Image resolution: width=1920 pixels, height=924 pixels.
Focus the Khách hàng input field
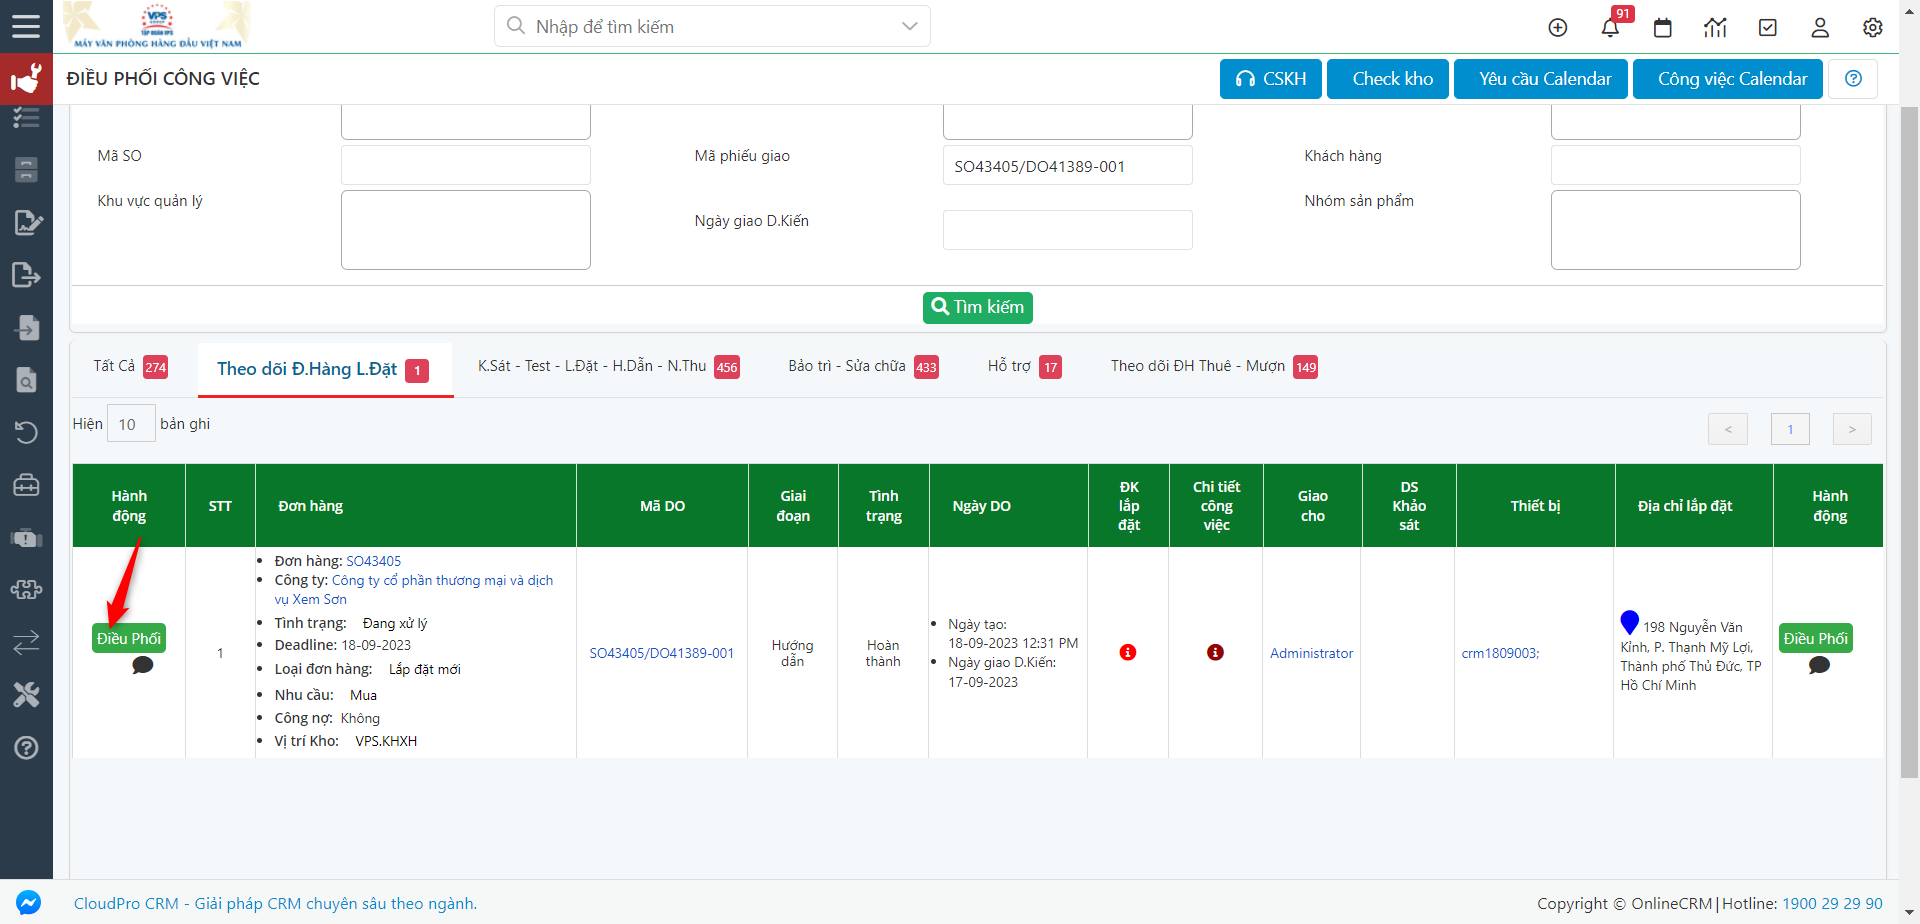click(1676, 165)
